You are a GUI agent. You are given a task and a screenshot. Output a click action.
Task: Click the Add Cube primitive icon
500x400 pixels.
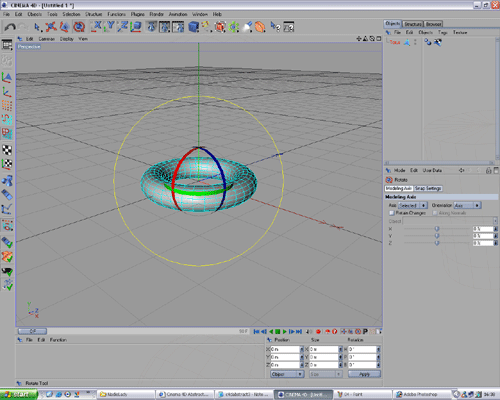click(x=193, y=27)
